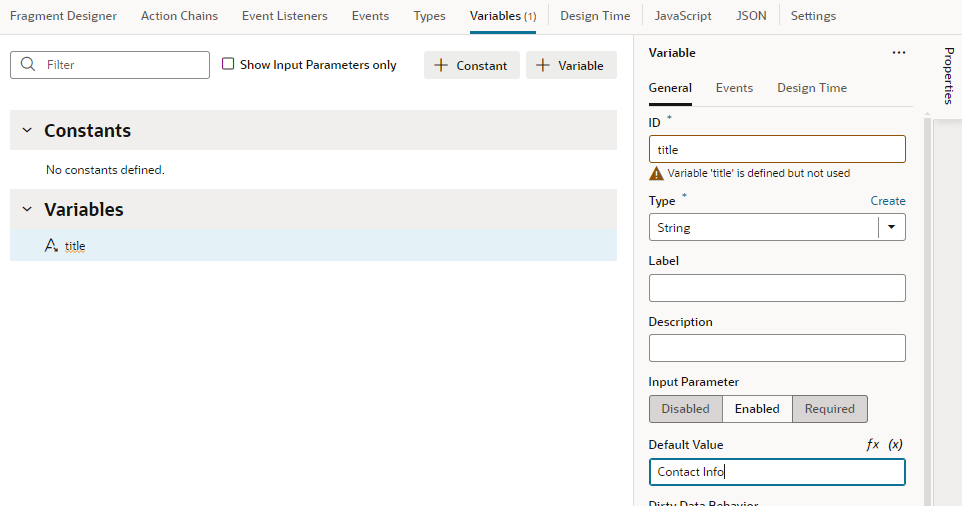Image resolution: width=962 pixels, height=506 pixels.
Task: Set Input Parameter to Disabled
Action: coord(685,409)
